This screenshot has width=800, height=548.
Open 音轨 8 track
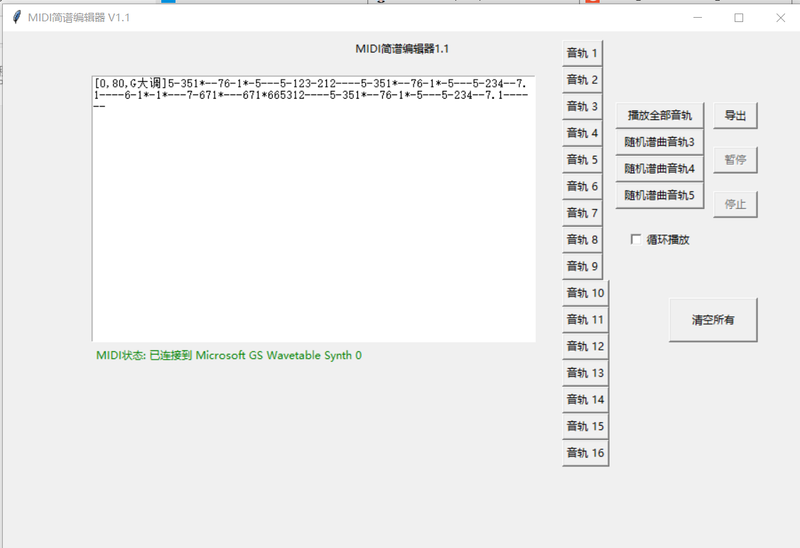click(582, 239)
